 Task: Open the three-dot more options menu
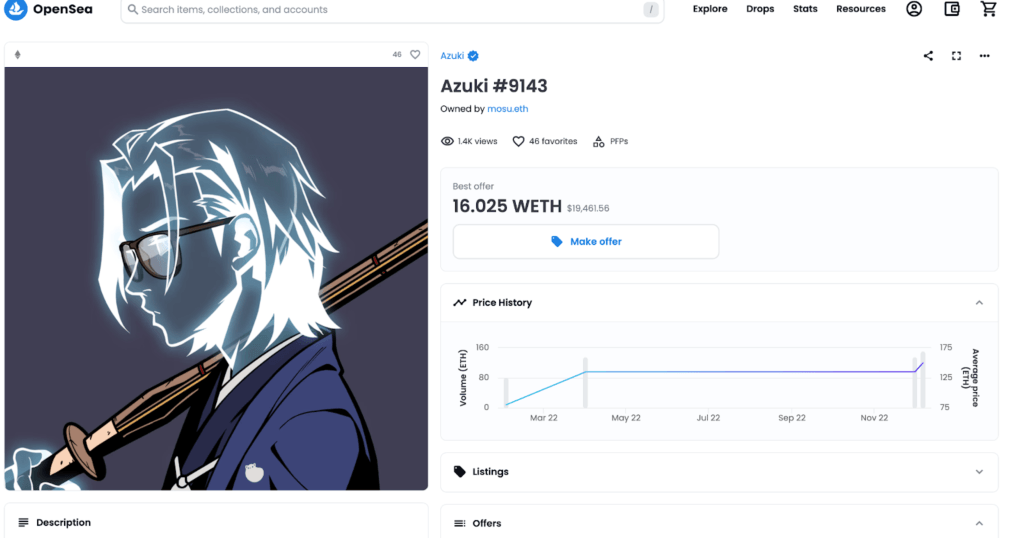984,55
